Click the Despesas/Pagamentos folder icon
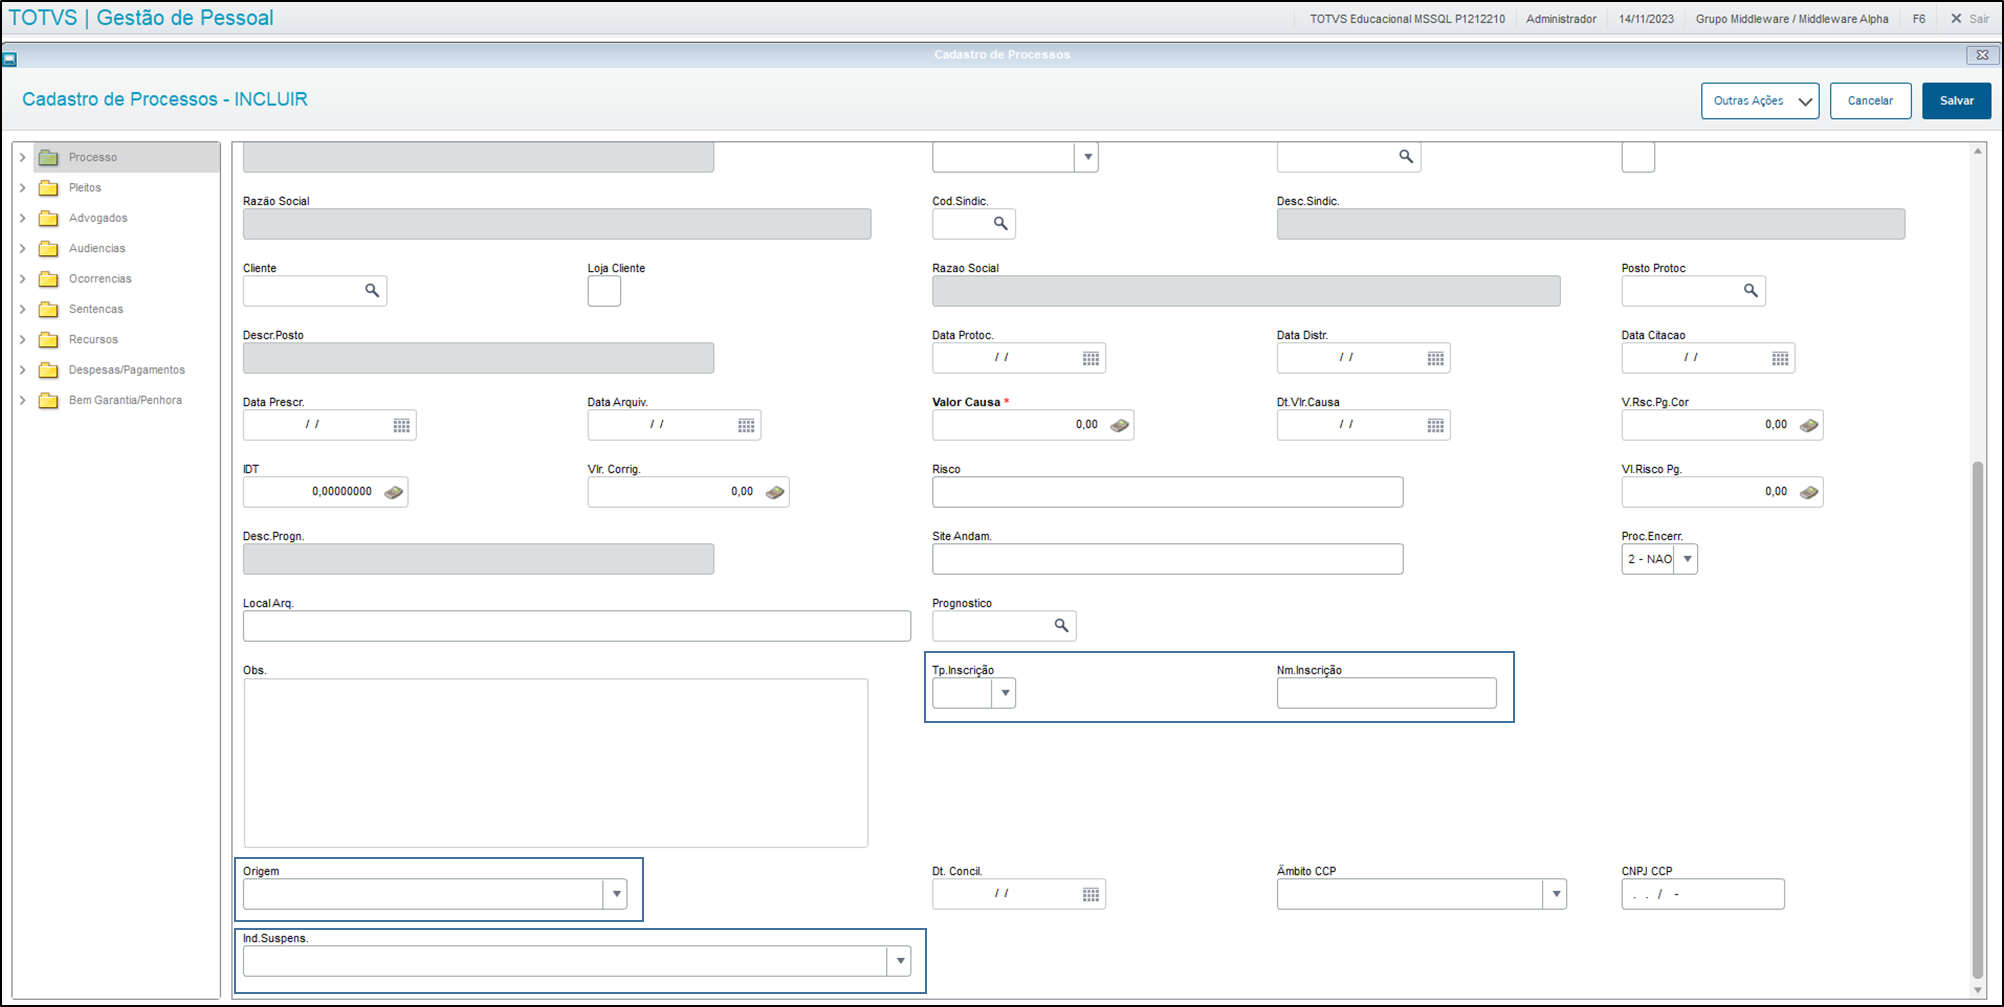 click(48, 370)
